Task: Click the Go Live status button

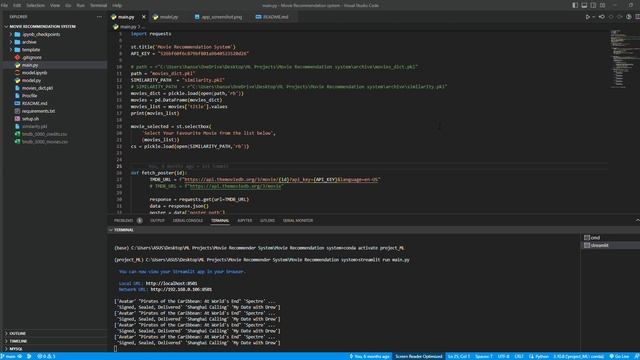Action: (619, 356)
